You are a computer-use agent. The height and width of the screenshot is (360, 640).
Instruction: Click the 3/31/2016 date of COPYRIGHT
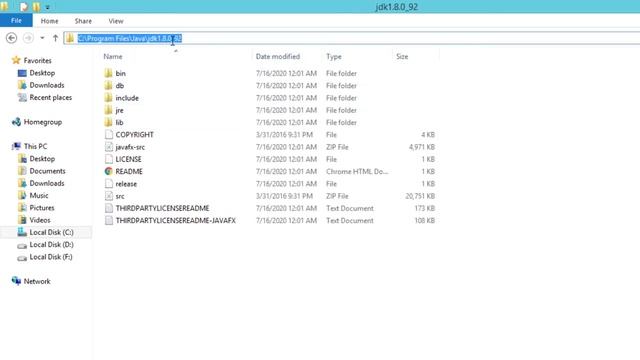(x=284, y=135)
